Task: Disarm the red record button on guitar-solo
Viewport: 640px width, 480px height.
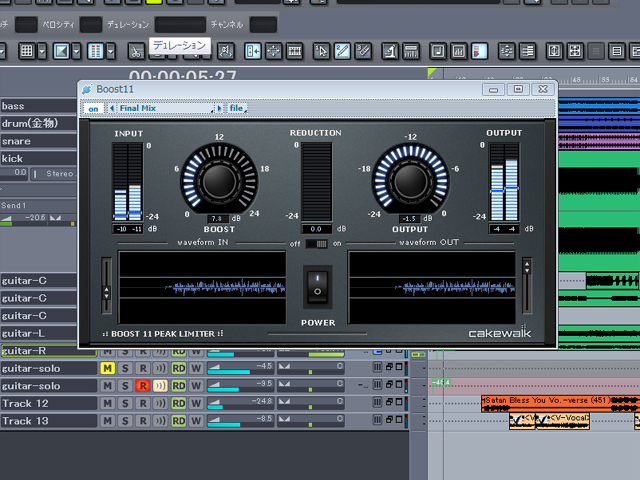Action: [143, 386]
